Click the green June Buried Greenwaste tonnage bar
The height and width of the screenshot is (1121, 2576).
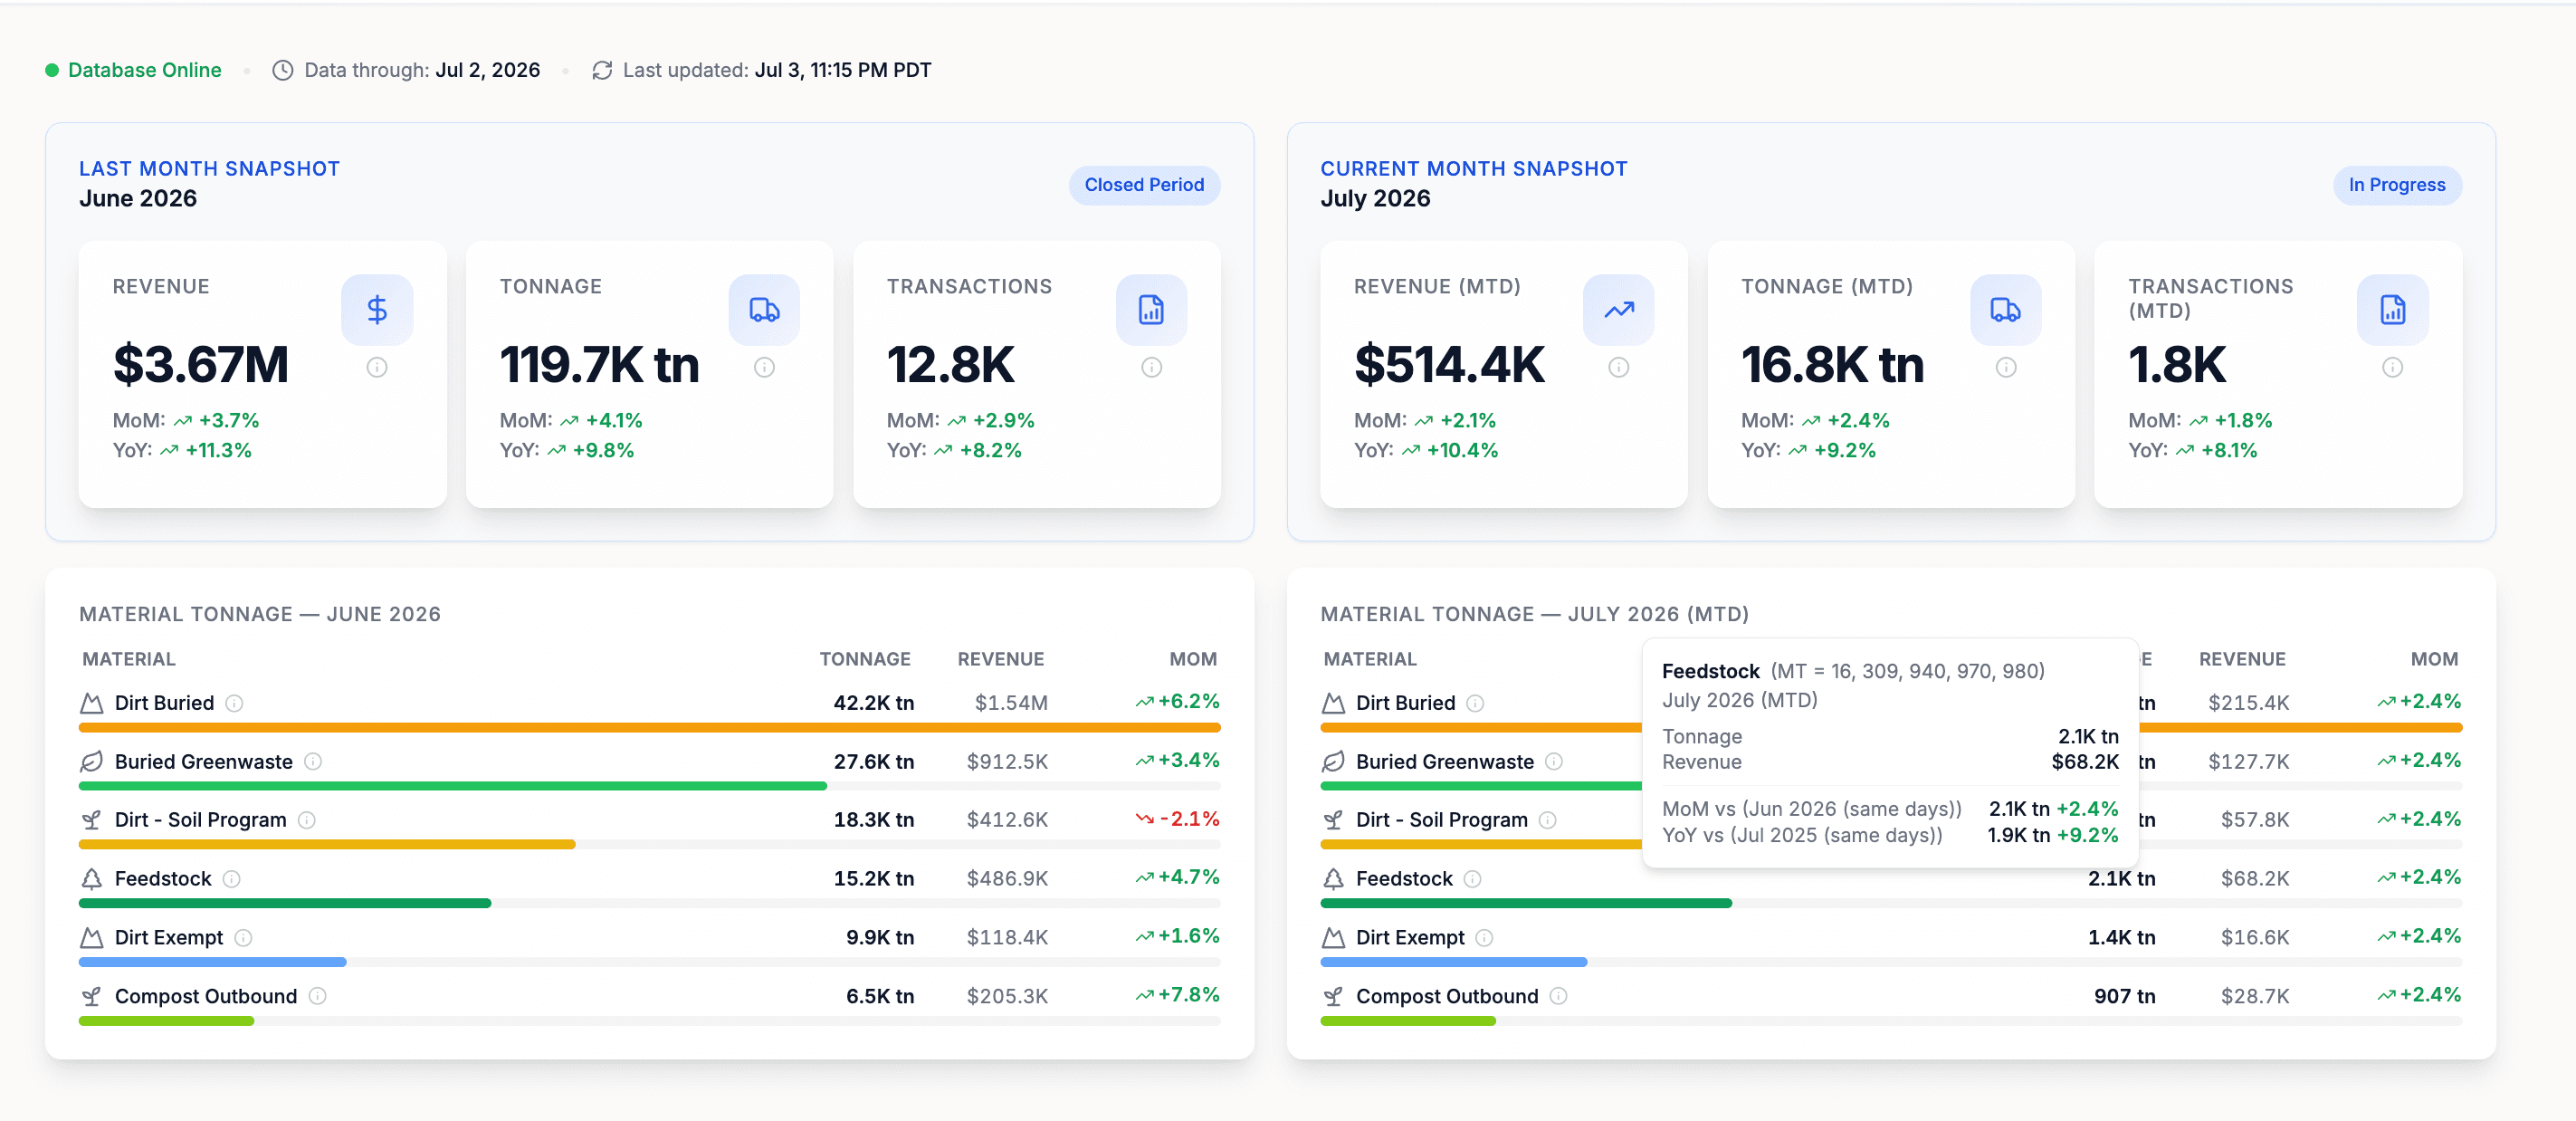click(452, 786)
